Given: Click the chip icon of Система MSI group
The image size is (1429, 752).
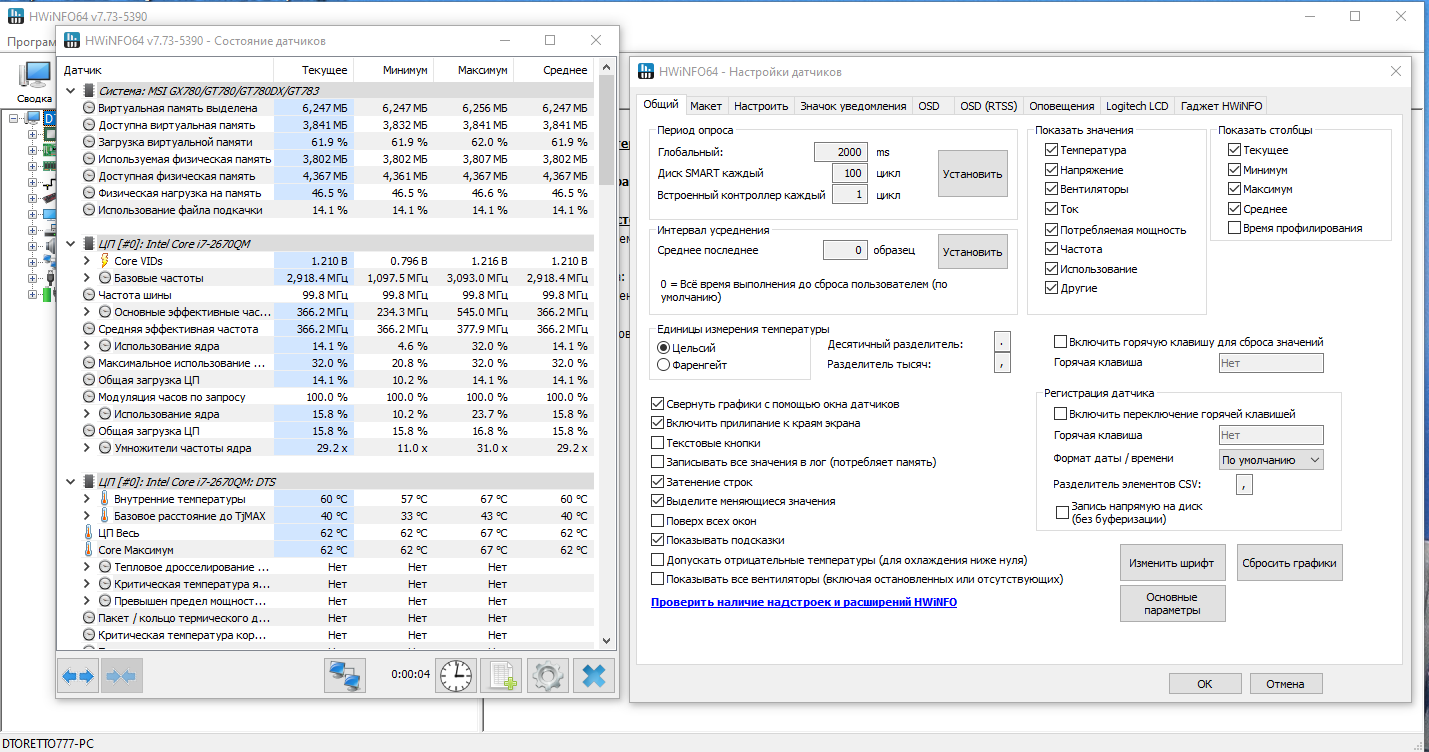Looking at the screenshot, I should pos(89,91).
